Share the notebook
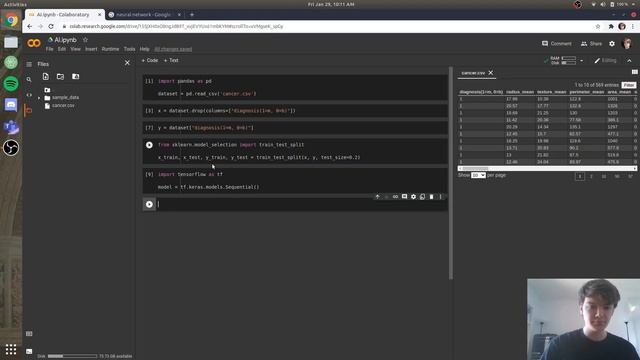The height and width of the screenshot is (360, 640). [591, 44]
